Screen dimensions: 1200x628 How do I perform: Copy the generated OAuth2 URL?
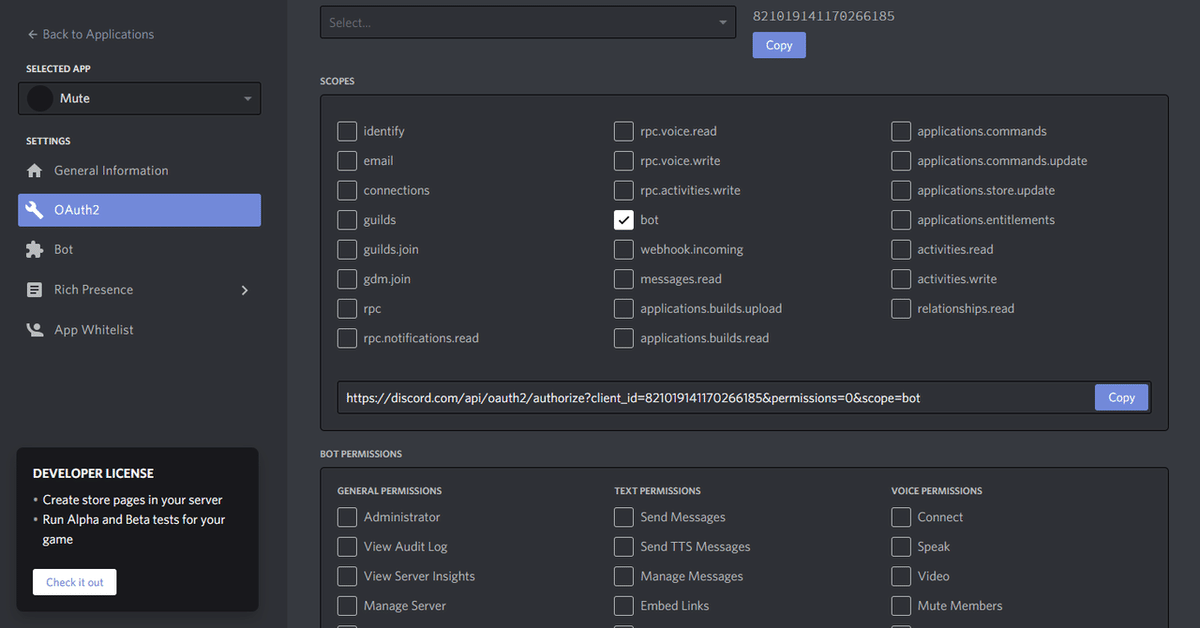pos(1121,397)
